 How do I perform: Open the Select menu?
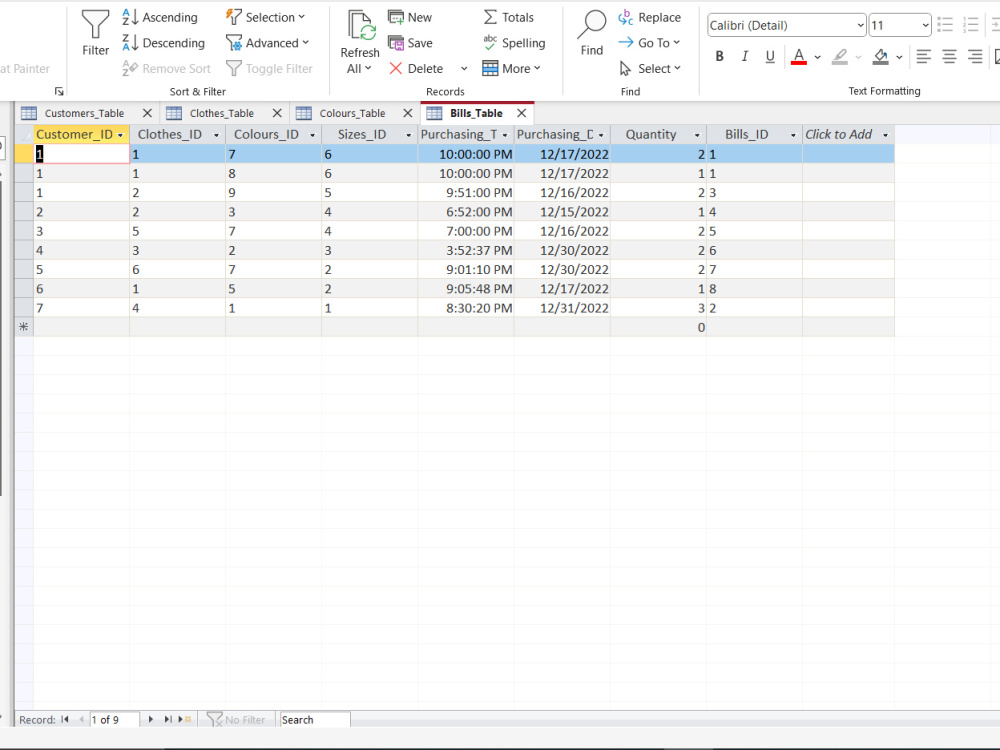[649, 68]
